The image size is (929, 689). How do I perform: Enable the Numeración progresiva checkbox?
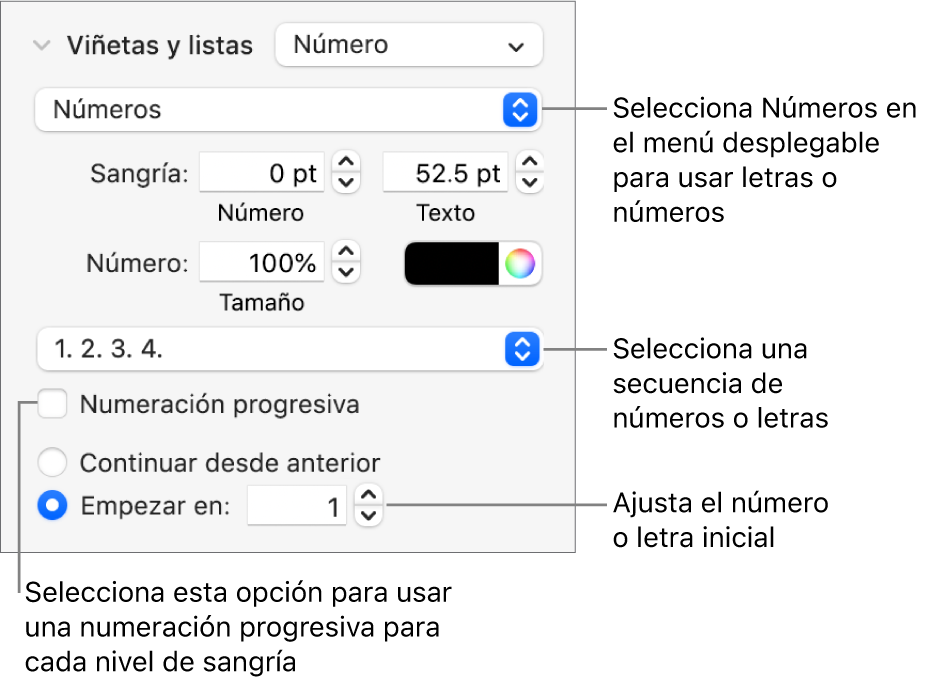click(x=52, y=405)
